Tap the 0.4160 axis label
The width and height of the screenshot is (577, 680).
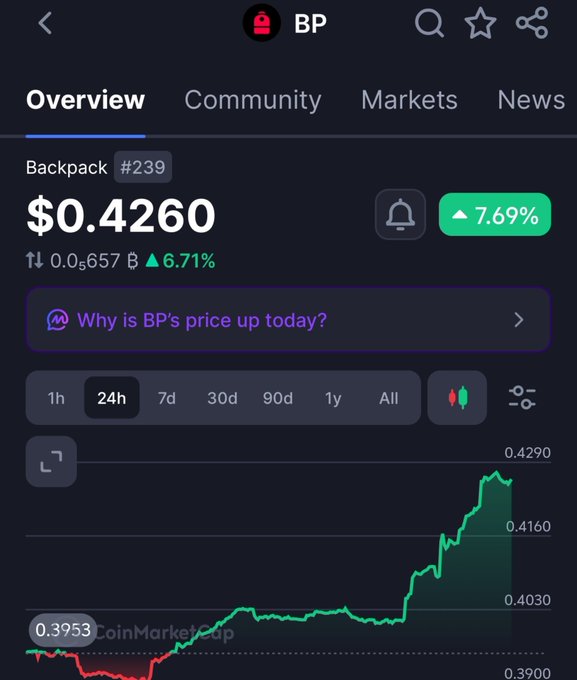pos(528,526)
